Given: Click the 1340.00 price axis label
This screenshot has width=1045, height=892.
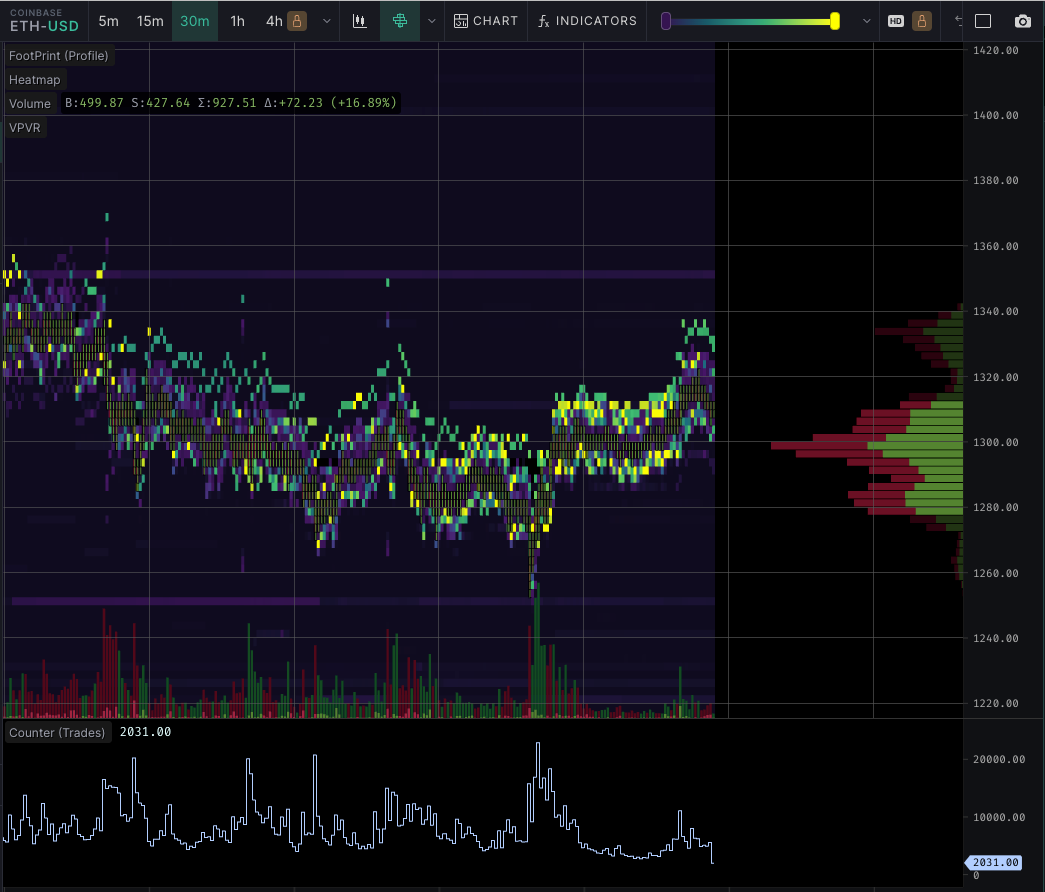Looking at the screenshot, I should click(996, 311).
